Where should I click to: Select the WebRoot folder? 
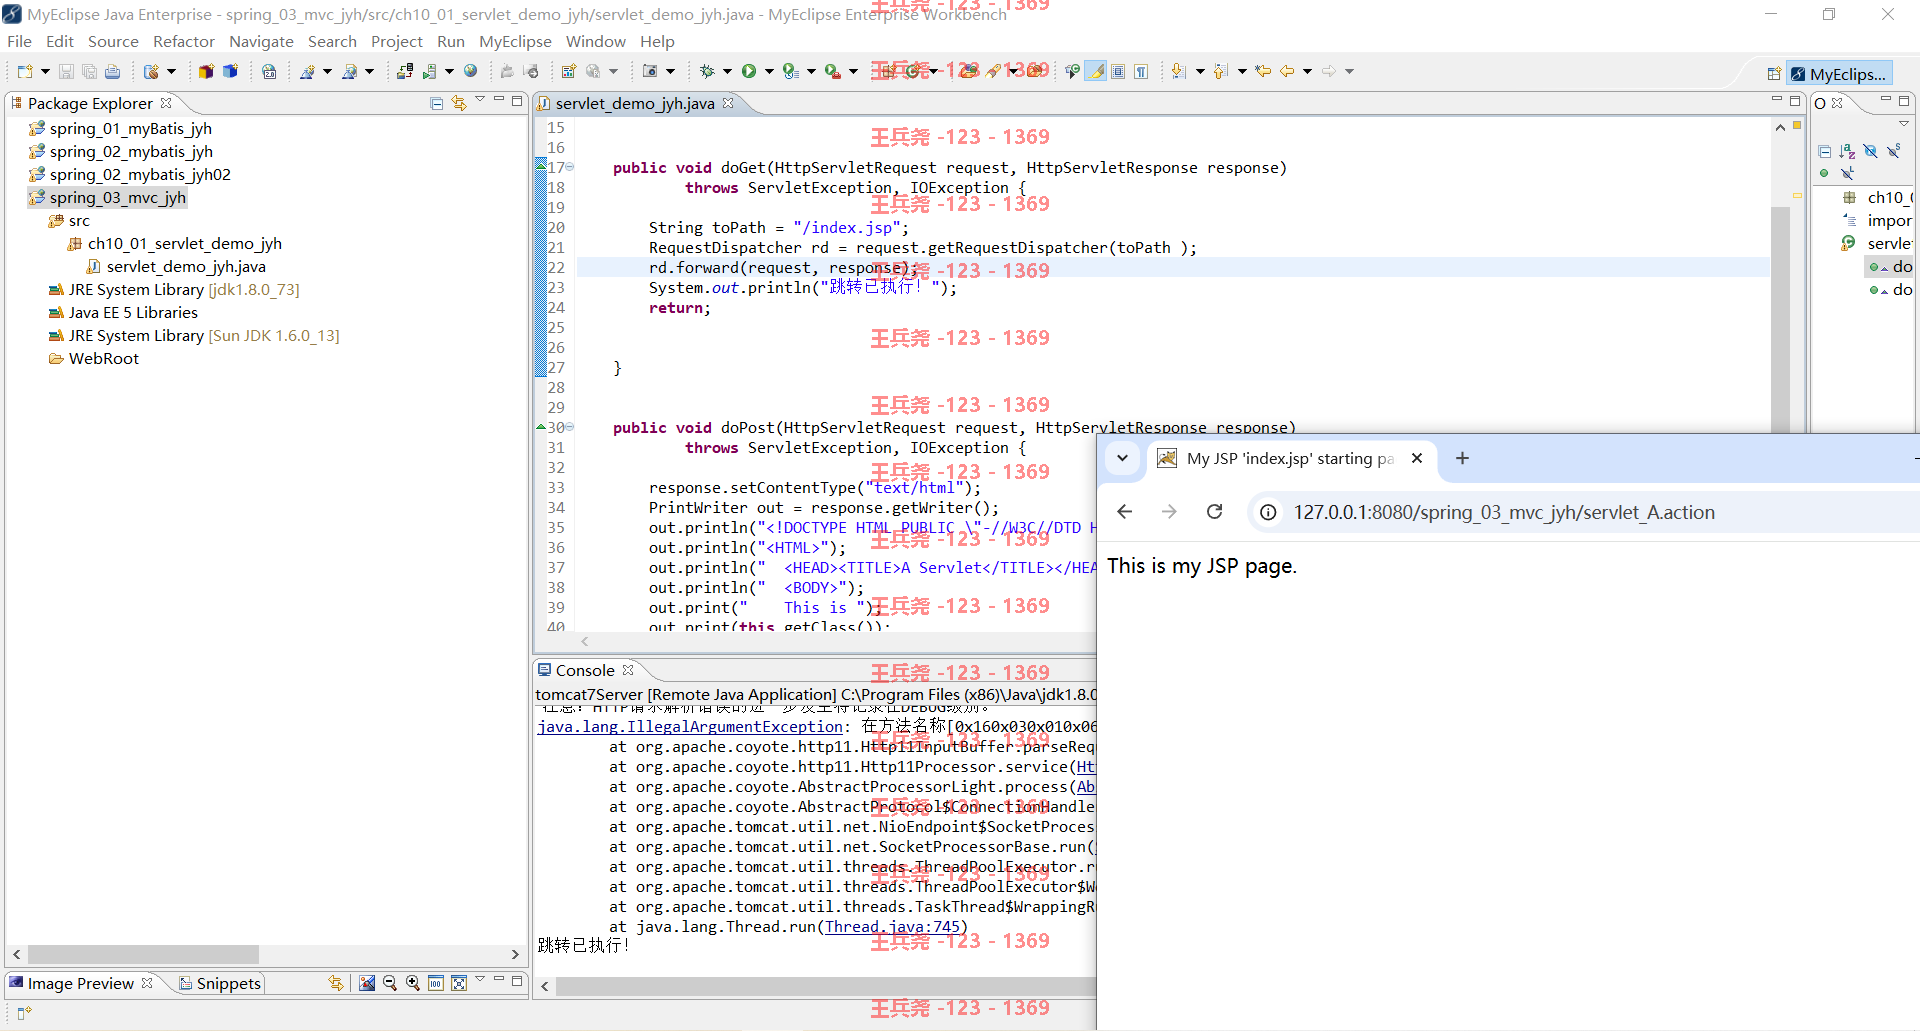104,358
